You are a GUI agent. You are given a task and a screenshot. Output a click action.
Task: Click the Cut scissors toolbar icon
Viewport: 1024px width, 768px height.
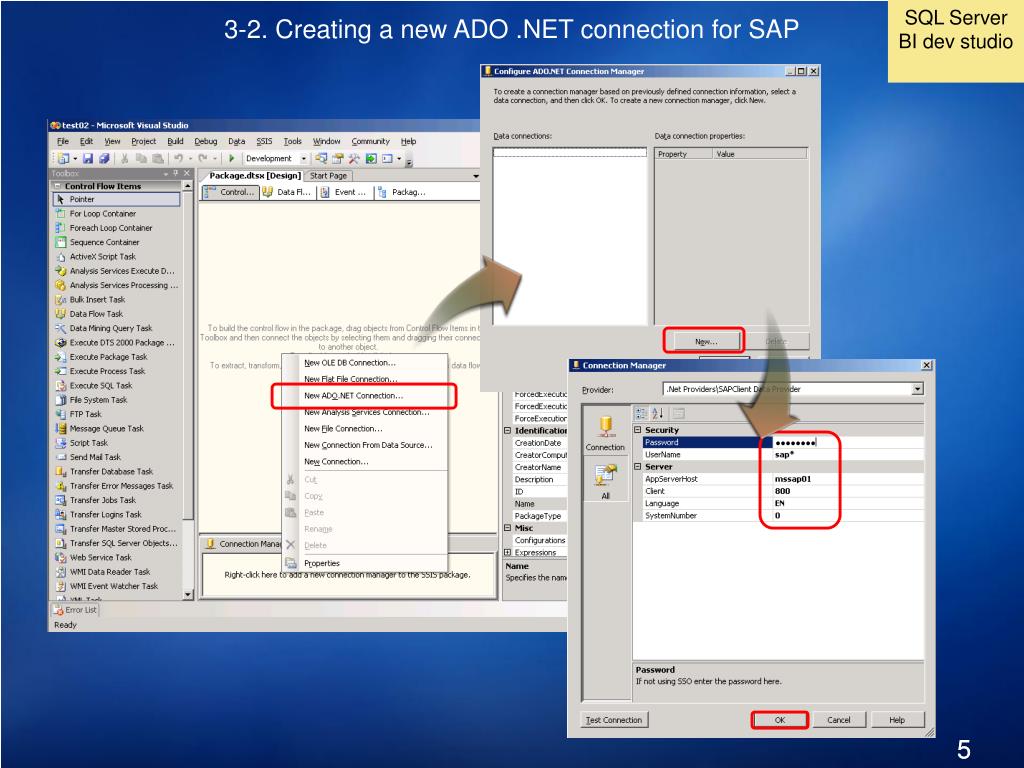click(x=124, y=159)
